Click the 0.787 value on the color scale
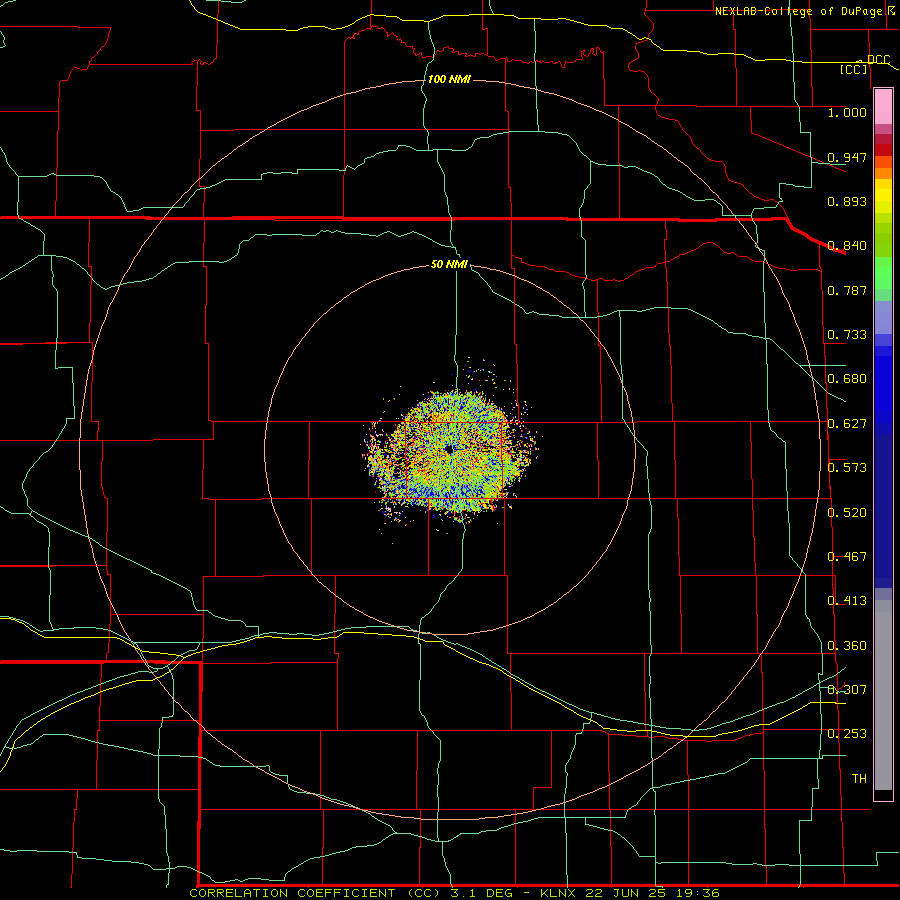 point(847,290)
